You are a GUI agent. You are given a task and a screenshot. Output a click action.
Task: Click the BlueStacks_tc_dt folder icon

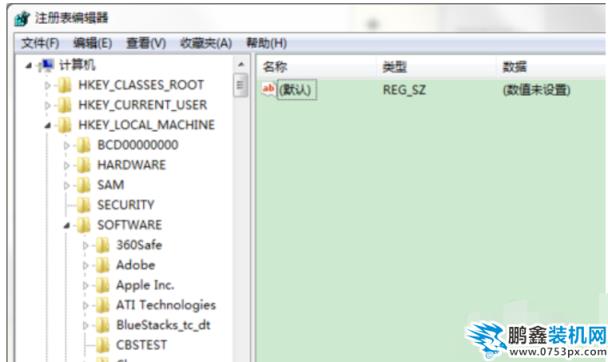103,326
